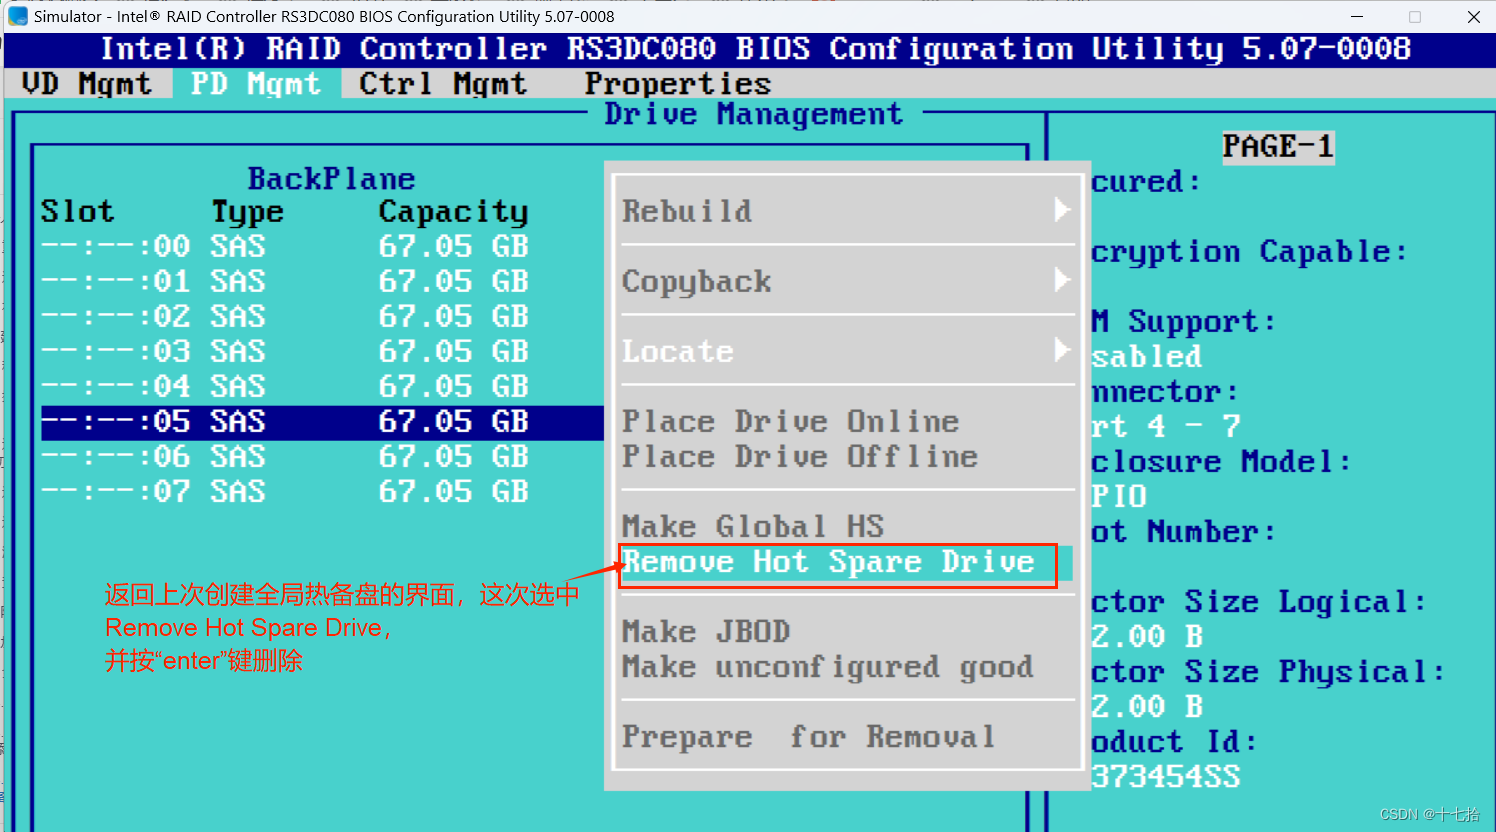Click the Product Id label
Viewport: 1496px width, 832px height.
click(1174, 742)
